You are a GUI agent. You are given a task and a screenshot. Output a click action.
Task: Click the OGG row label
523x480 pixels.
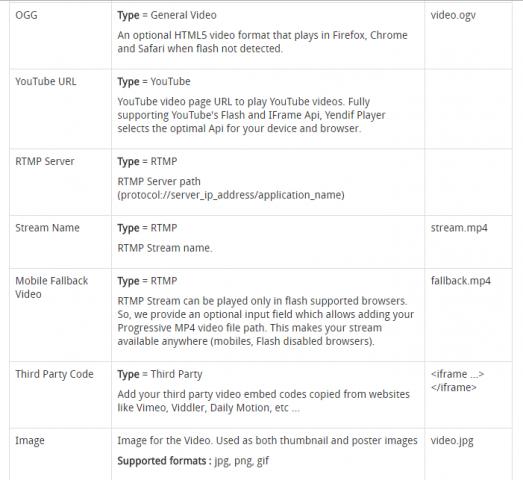point(26,15)
